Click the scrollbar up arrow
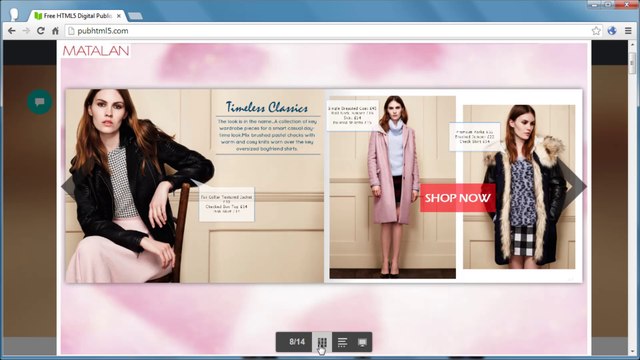The image size is (640, 360). (632, 44)
